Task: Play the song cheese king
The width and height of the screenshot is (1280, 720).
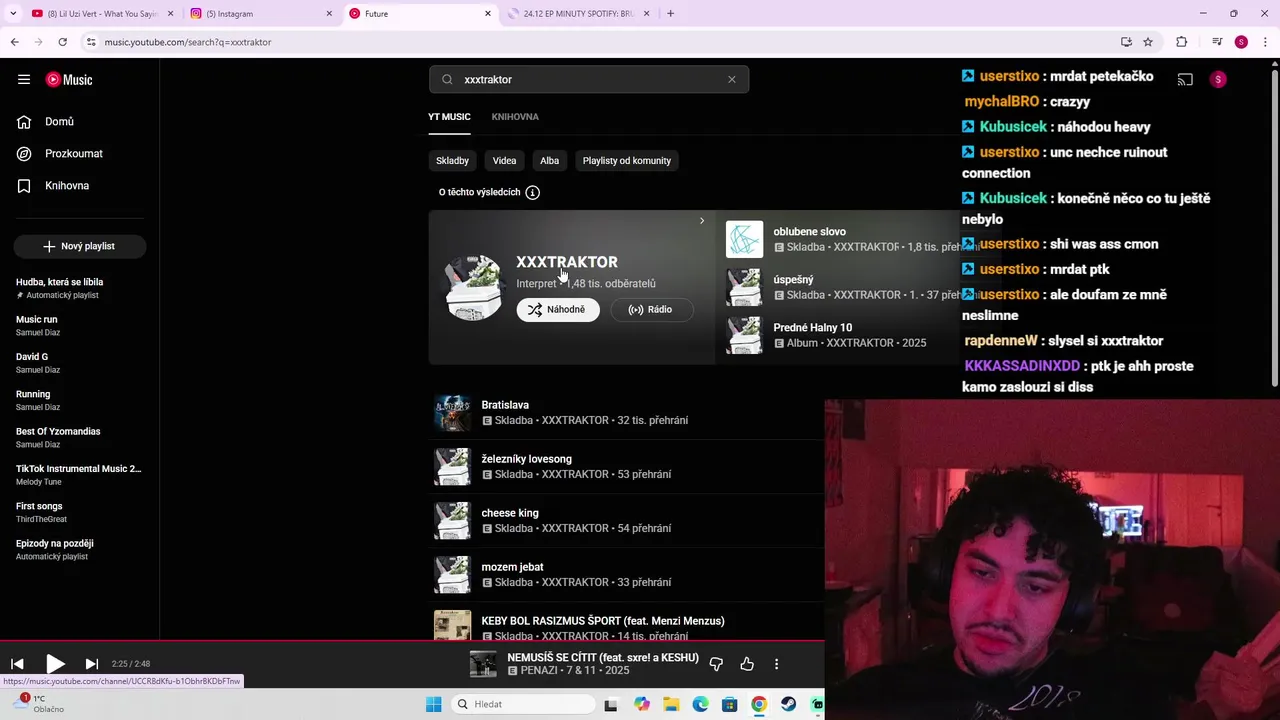Action: (x=510, y=513)
